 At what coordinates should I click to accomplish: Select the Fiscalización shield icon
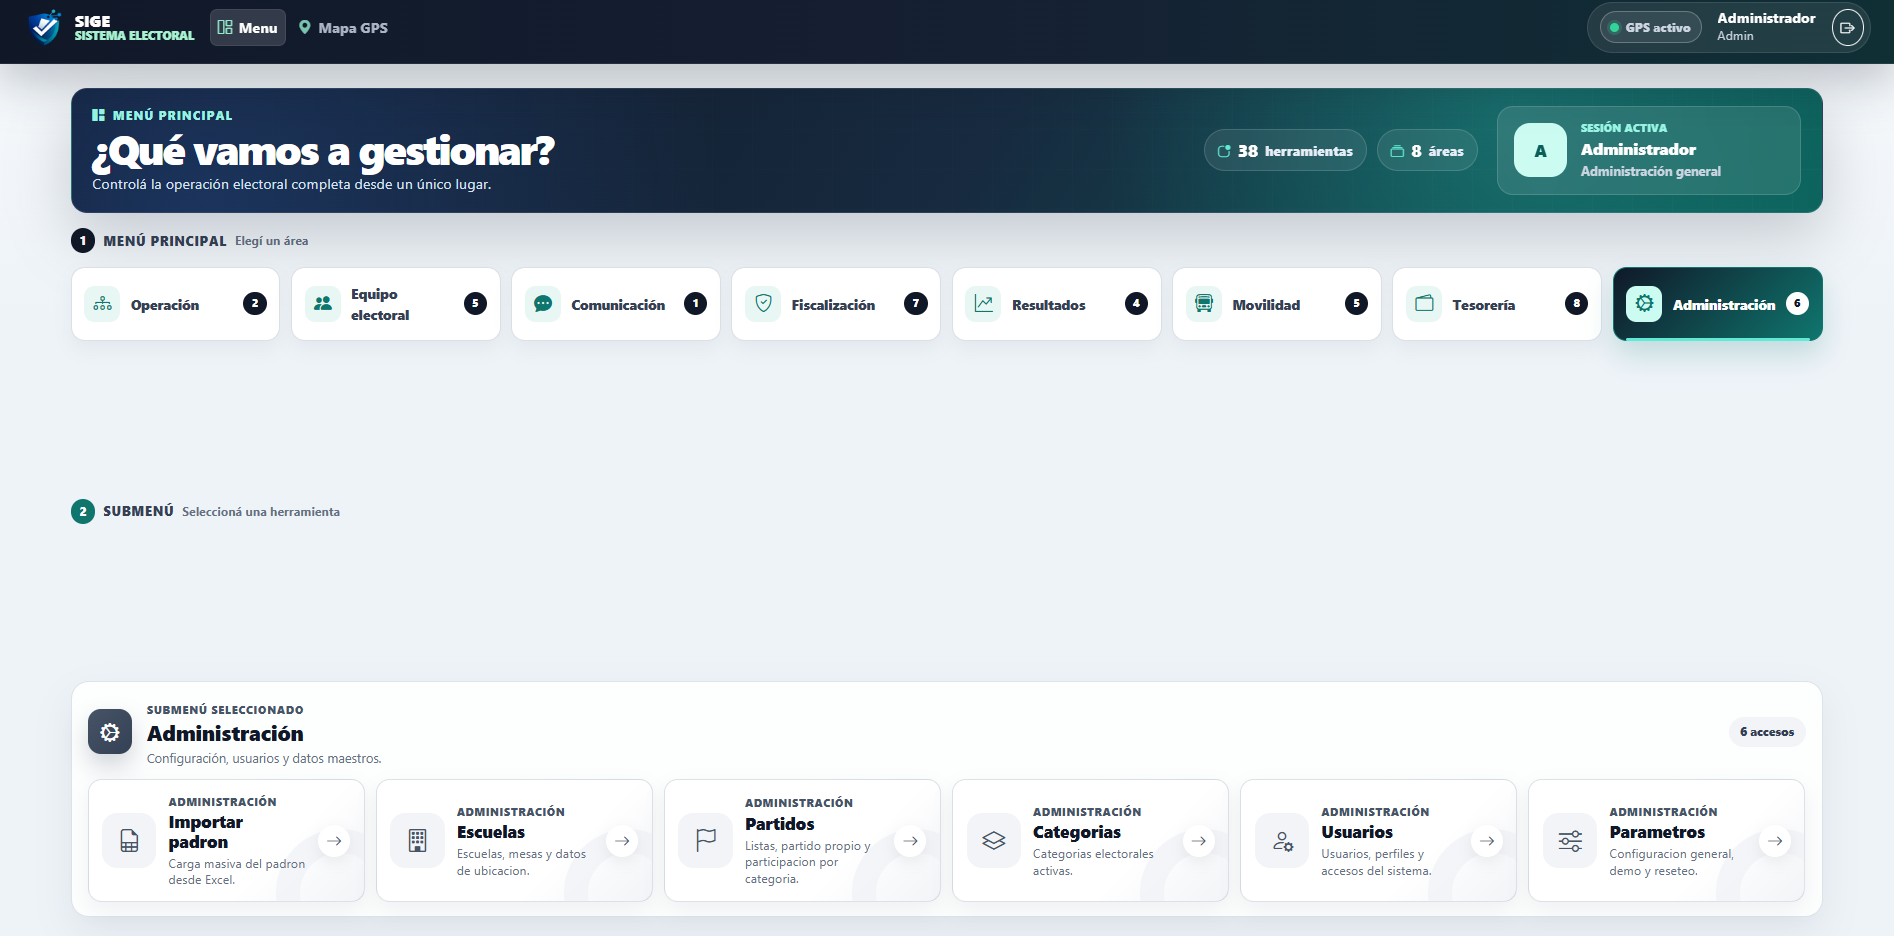pos(763,304)
